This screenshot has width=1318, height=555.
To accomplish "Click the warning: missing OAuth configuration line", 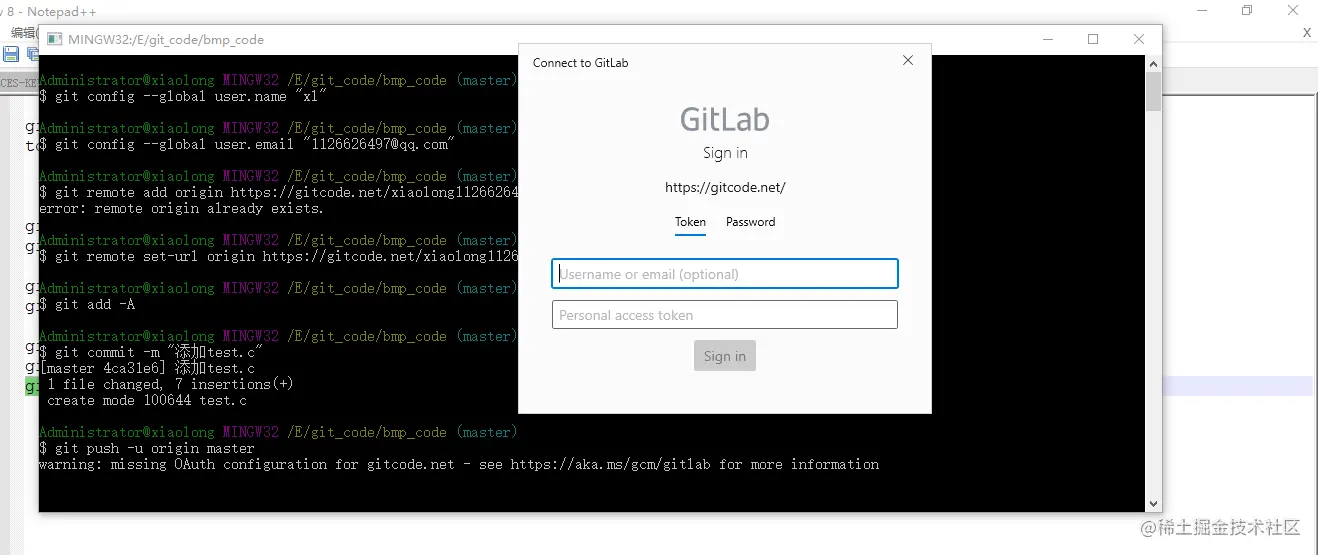I will pos(459,464).
